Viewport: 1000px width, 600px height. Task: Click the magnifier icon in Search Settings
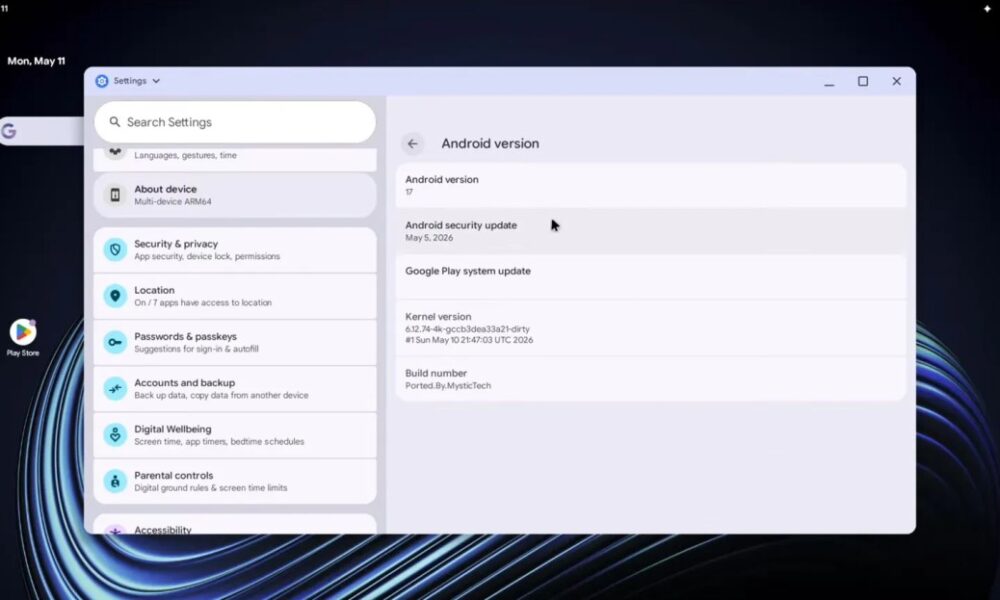point(115,122)
